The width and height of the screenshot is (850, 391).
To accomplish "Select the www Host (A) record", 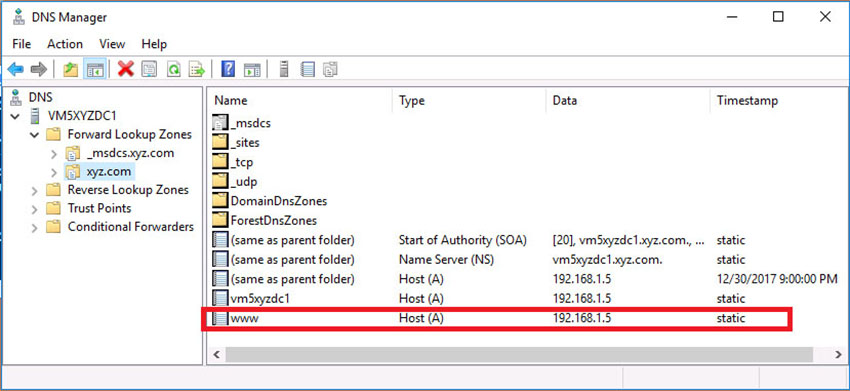I will (497, 318).
